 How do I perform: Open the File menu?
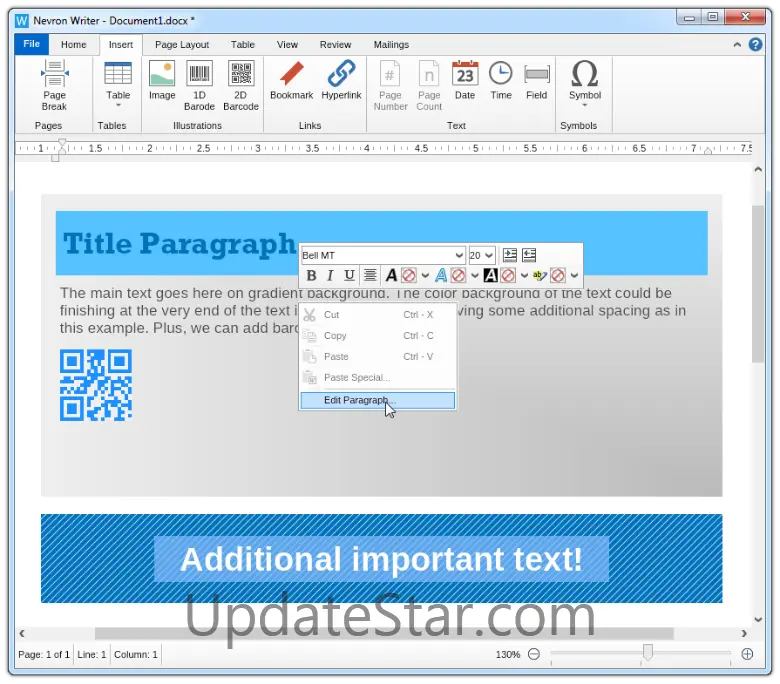31,44
